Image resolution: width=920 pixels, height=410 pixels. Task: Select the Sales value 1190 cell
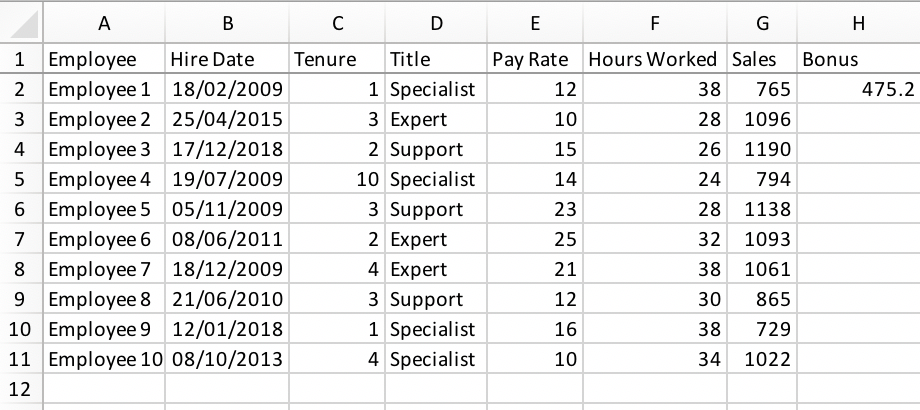pyautogui.click(x=762, y=149)
